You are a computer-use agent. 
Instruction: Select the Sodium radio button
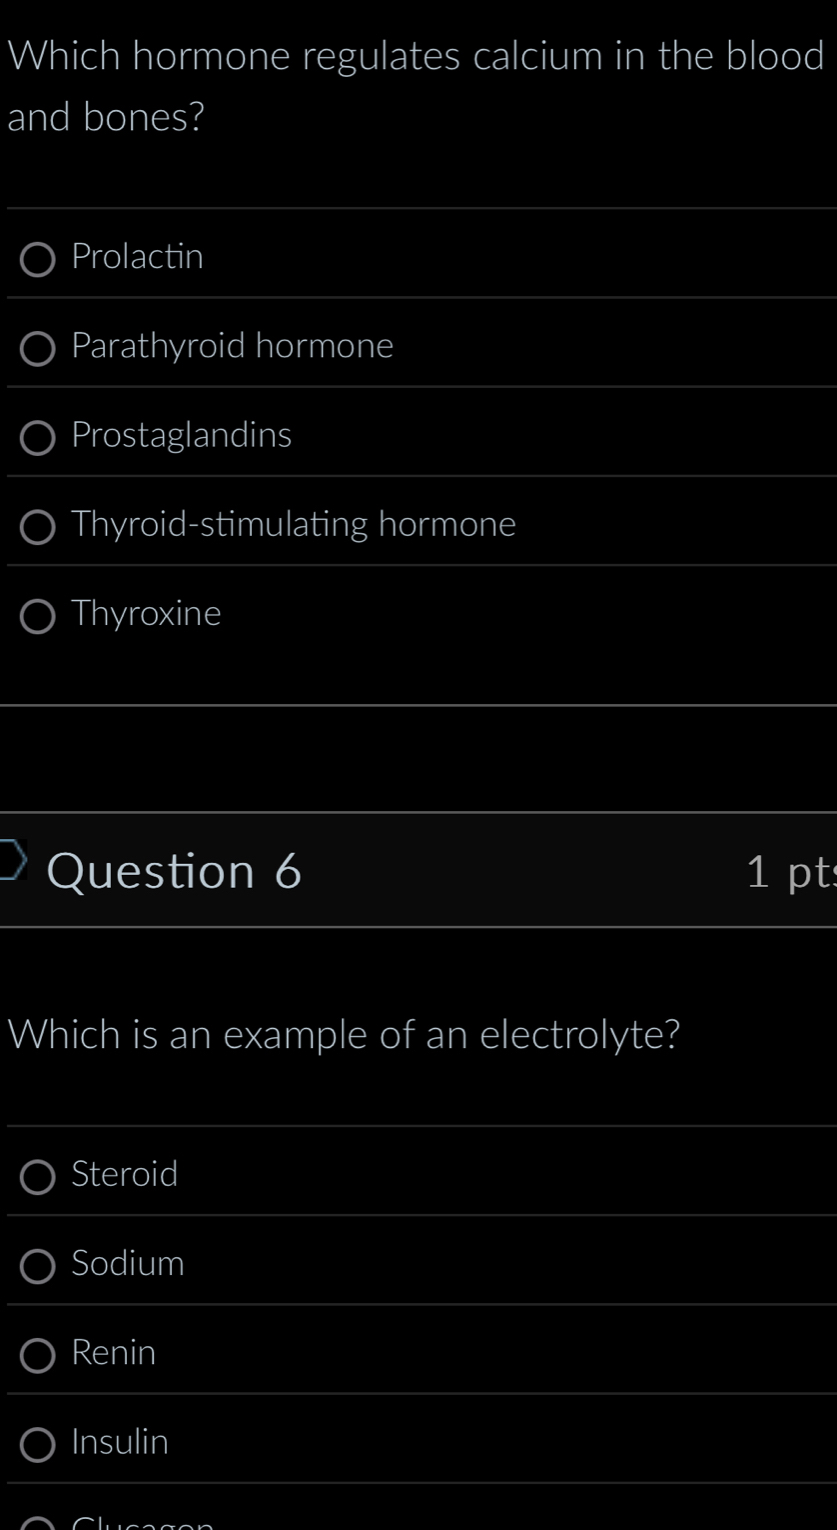(38, 1265)
